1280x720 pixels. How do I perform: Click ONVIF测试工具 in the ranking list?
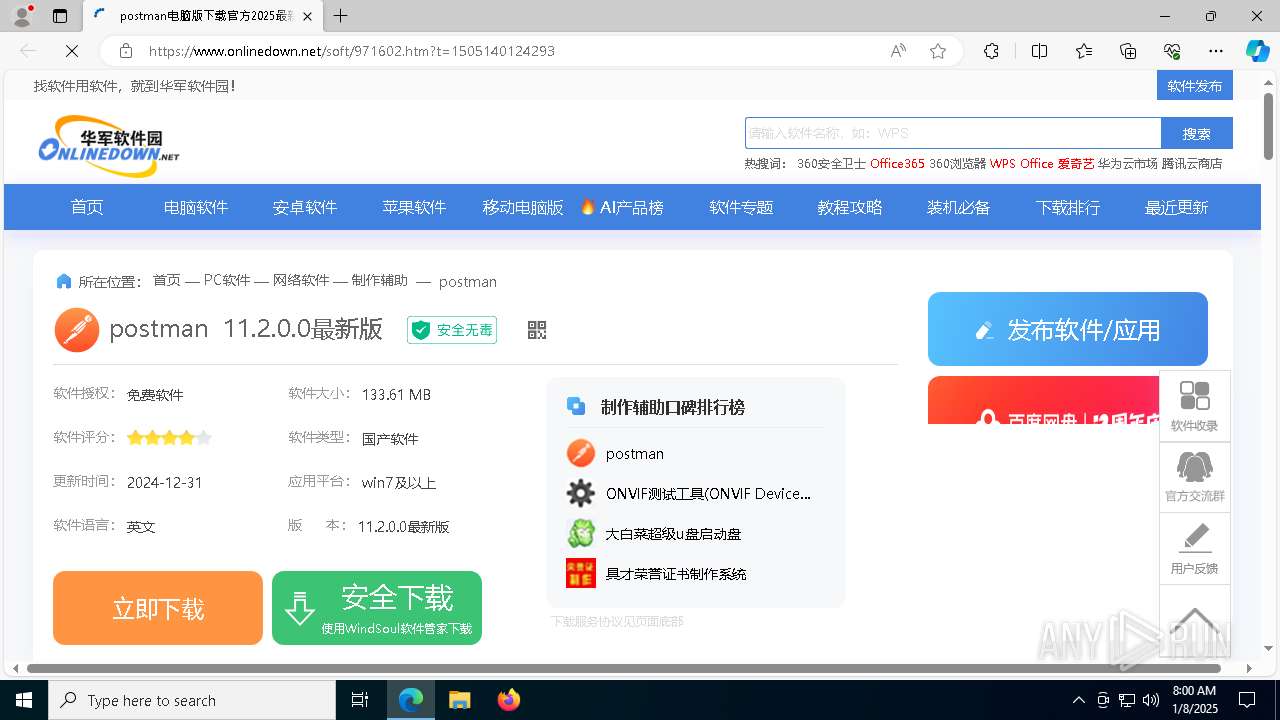708,493
